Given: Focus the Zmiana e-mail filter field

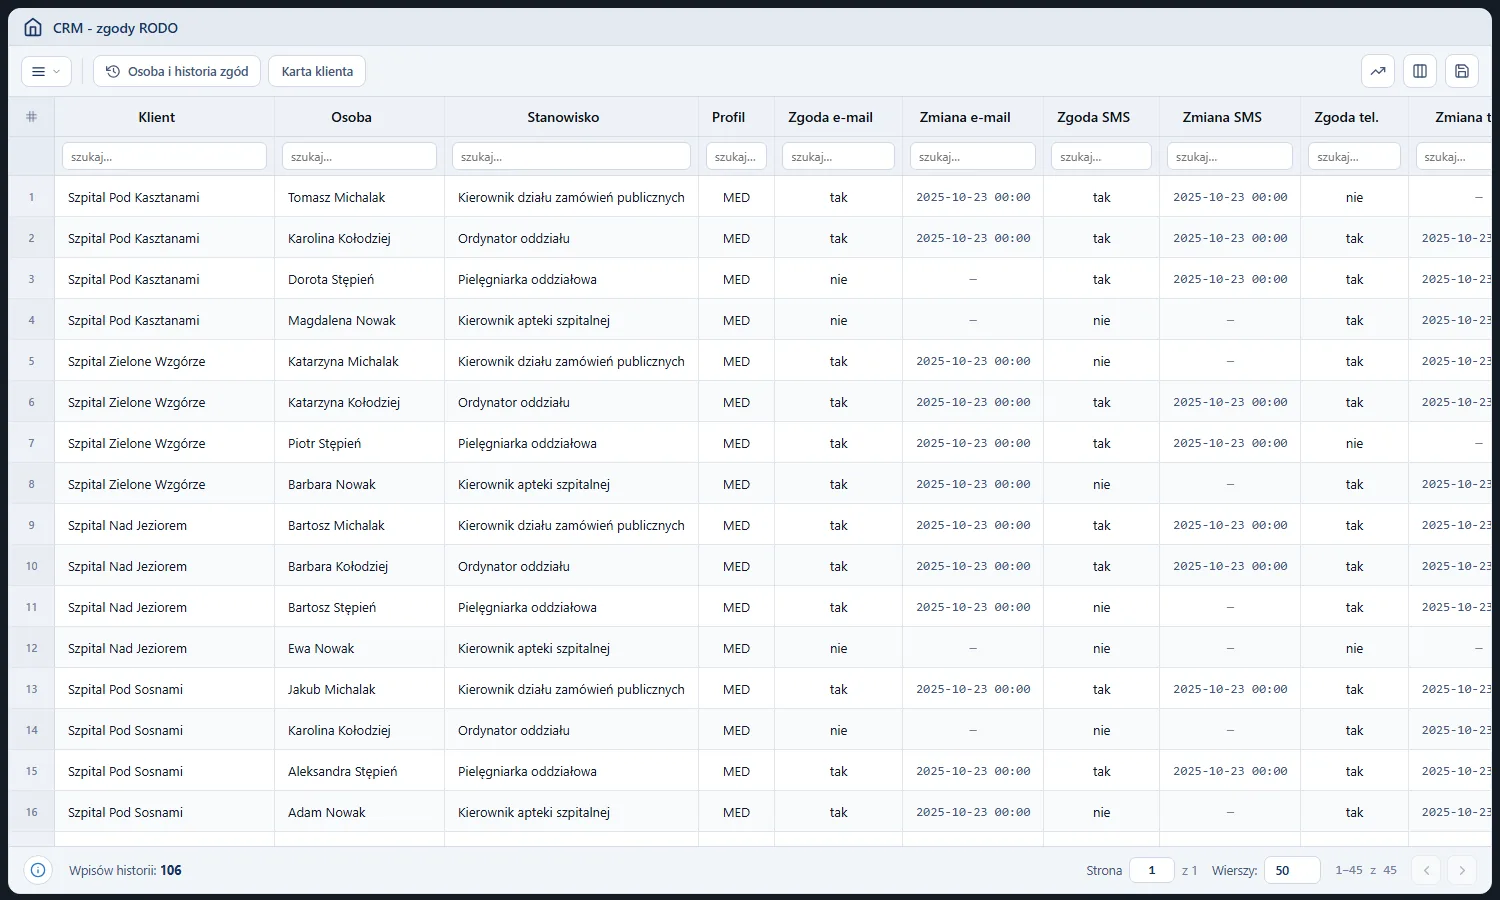Looking at the screenshot, I should 973,156.
